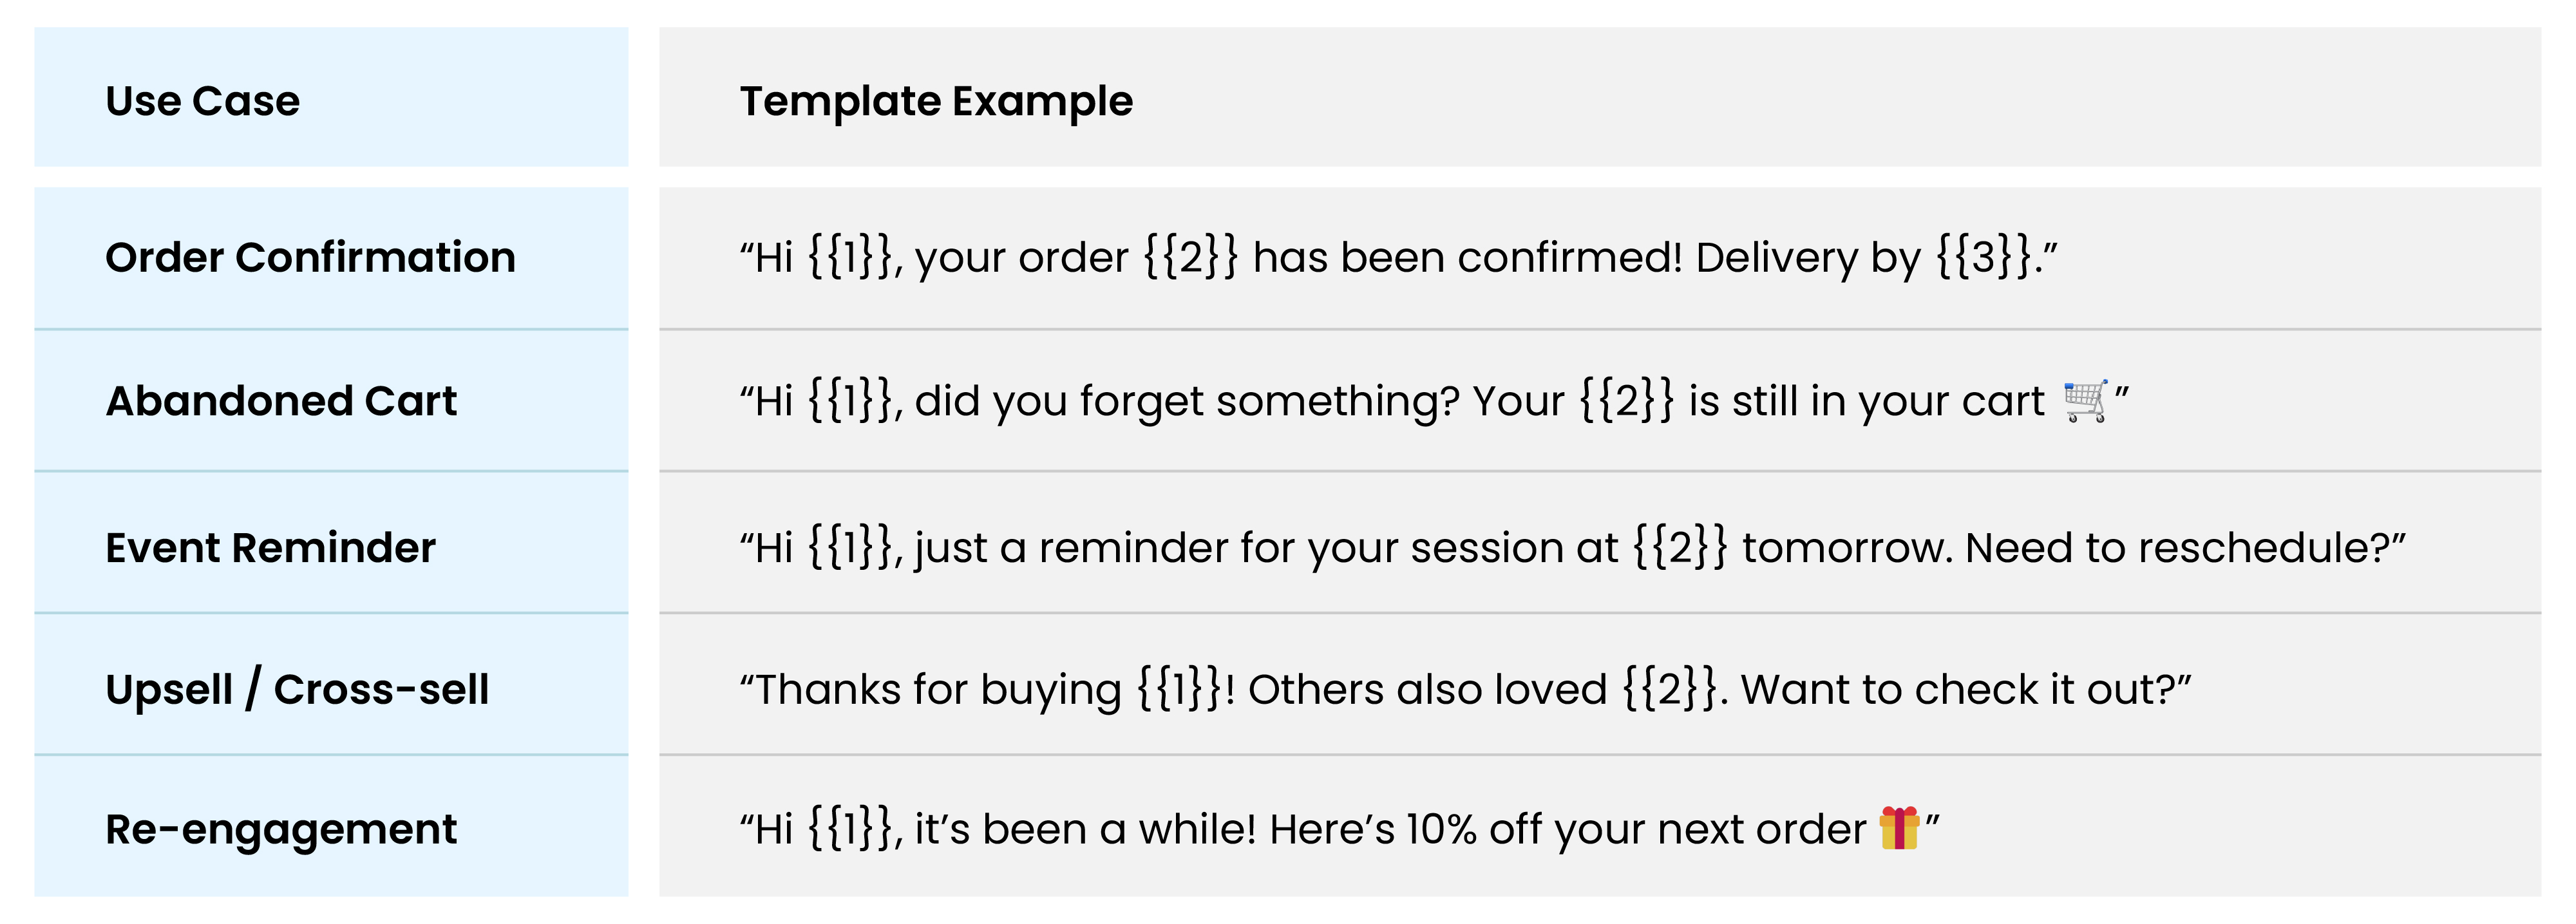2576x924 pixels.
Task: Click the gift box emoji icon
Action: (x=1899, y=828)
